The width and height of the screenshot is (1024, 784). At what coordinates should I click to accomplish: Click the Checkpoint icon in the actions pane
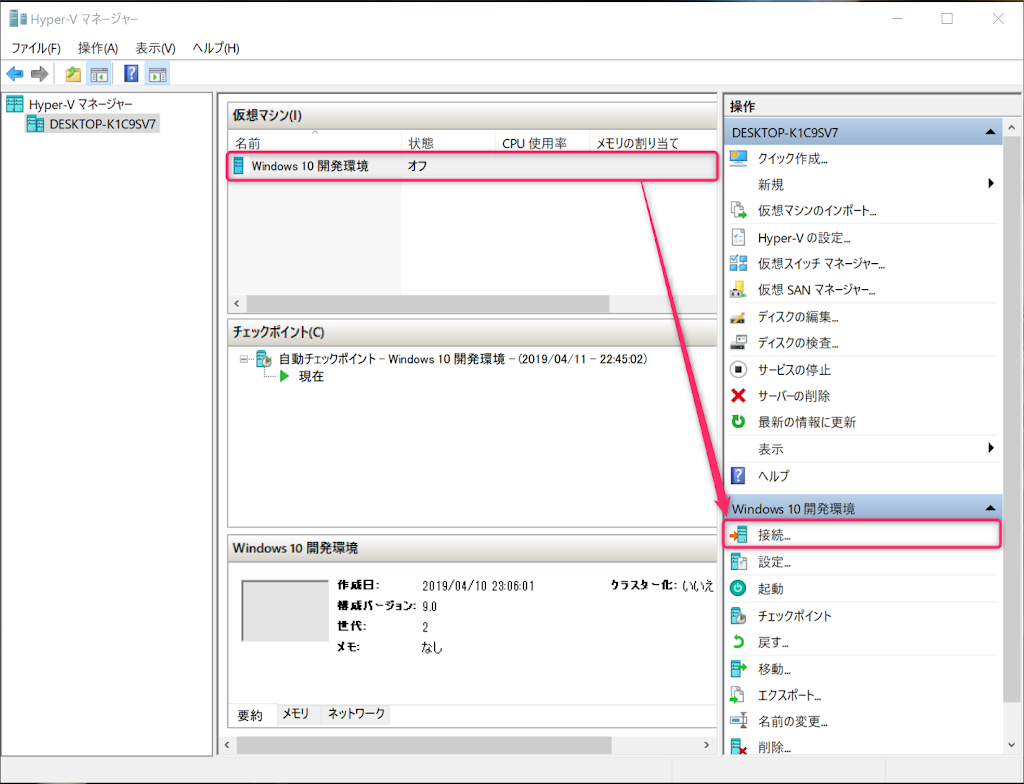(739, 615)
